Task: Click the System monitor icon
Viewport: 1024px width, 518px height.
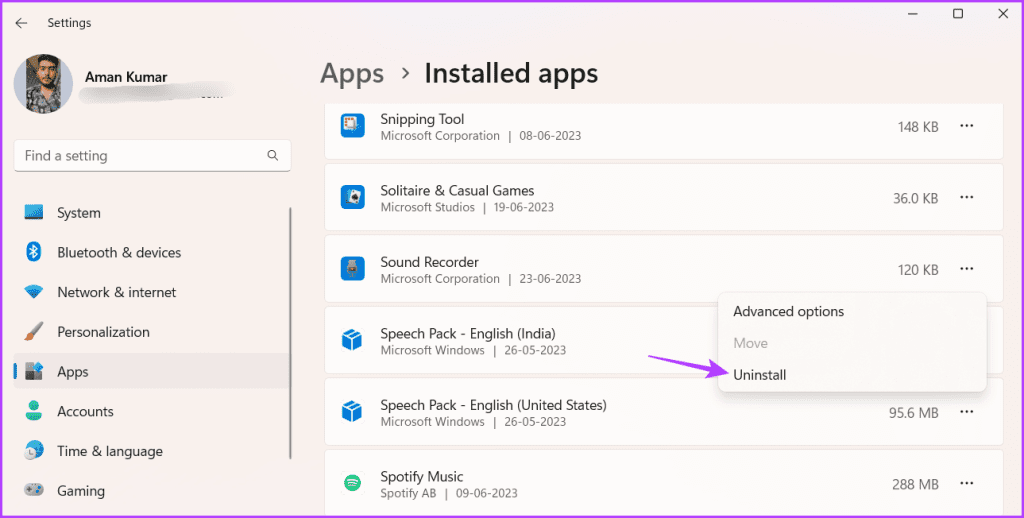Action: [x=34, y=212]
